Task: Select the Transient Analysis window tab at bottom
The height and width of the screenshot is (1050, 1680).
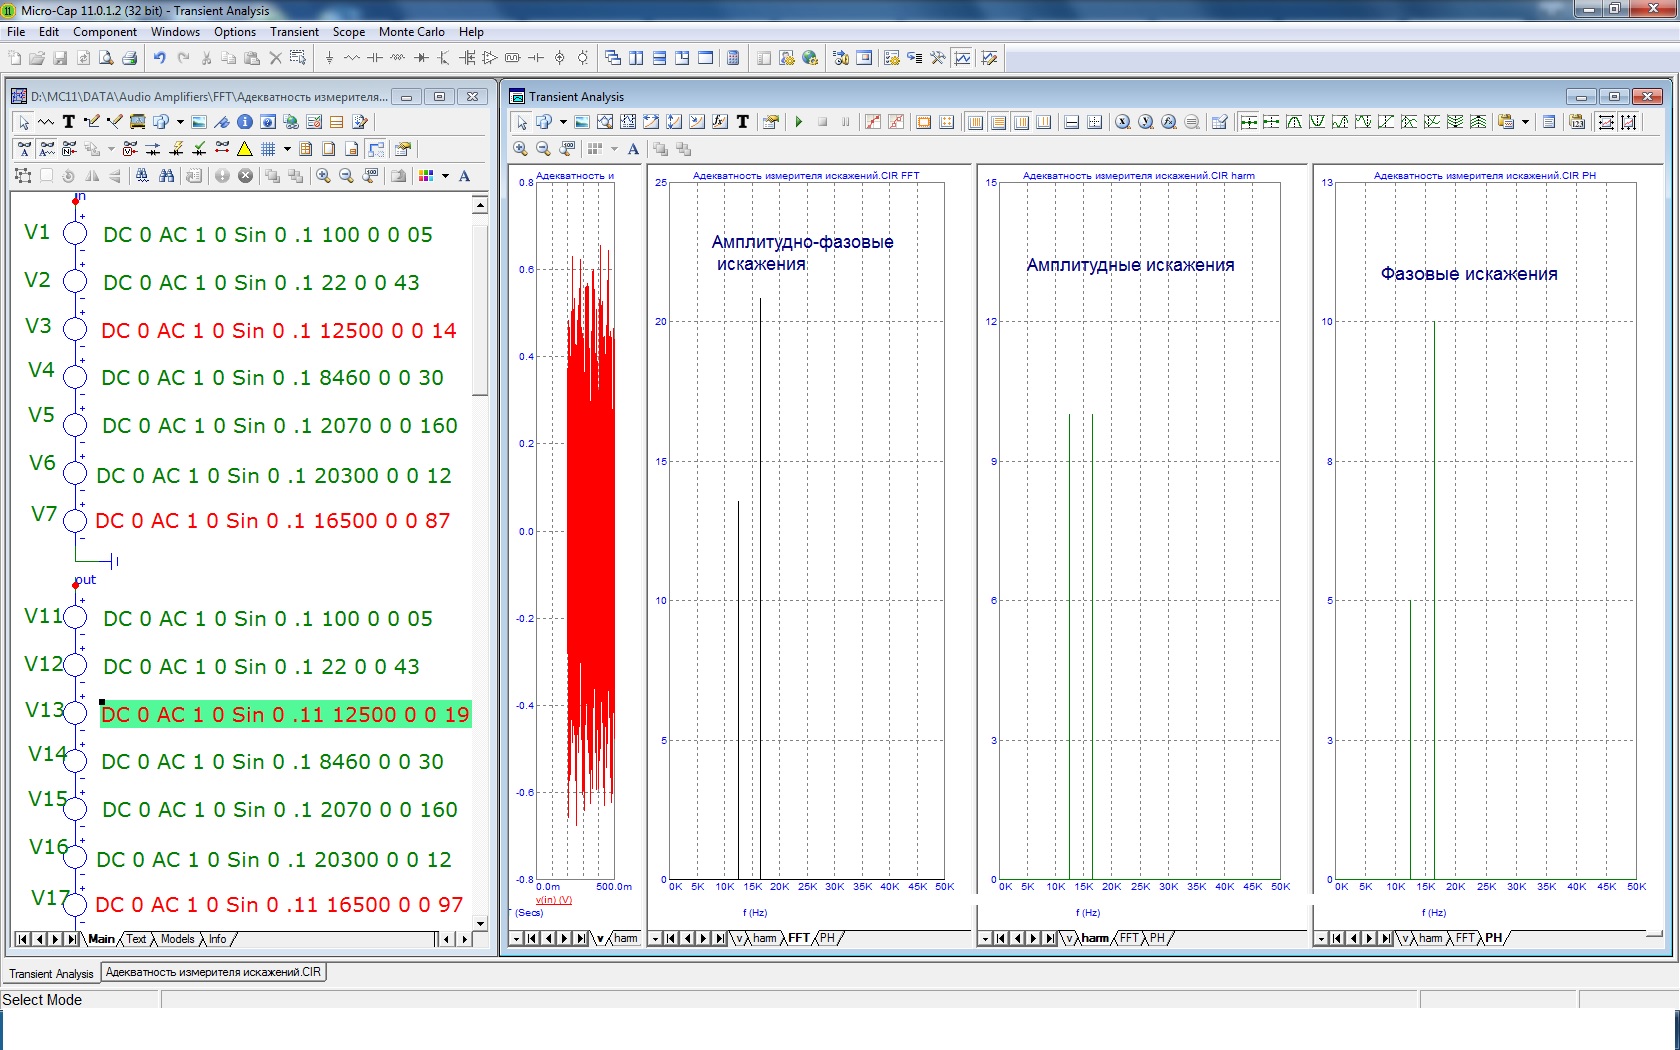Action: point(51,973)
